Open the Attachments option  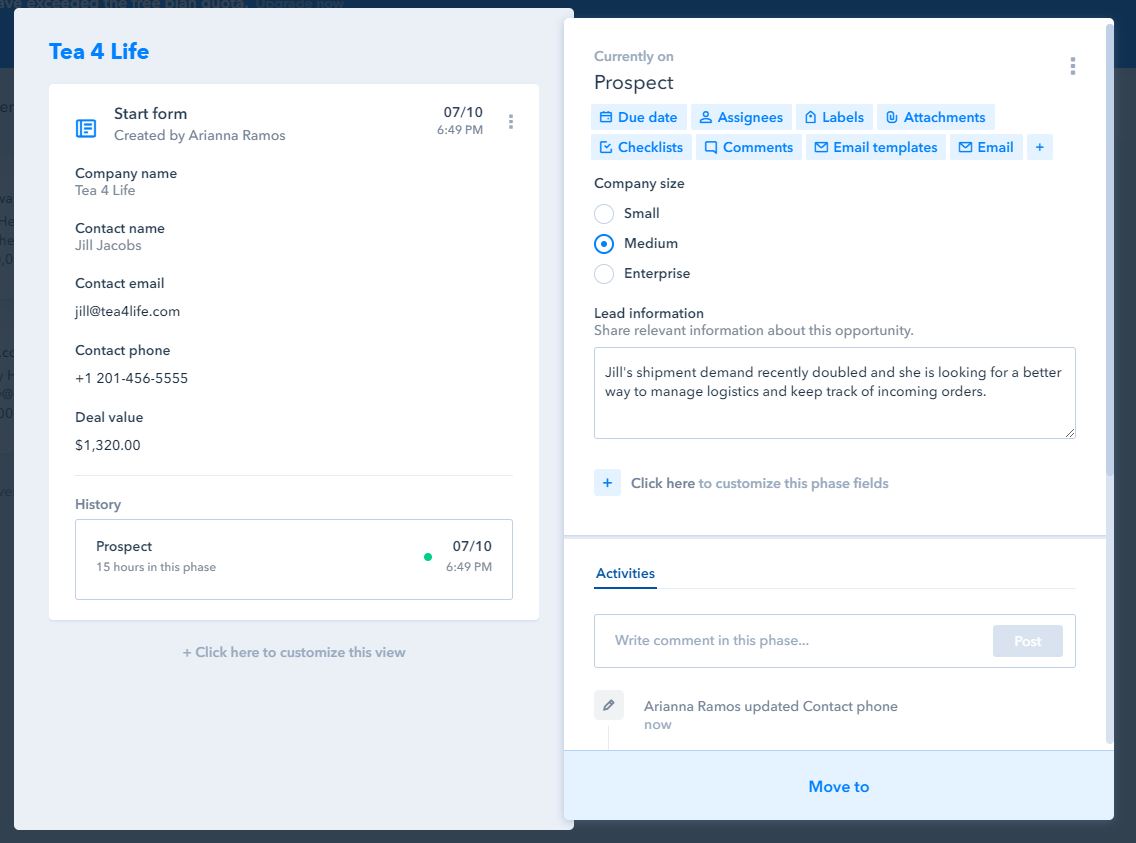935,117
